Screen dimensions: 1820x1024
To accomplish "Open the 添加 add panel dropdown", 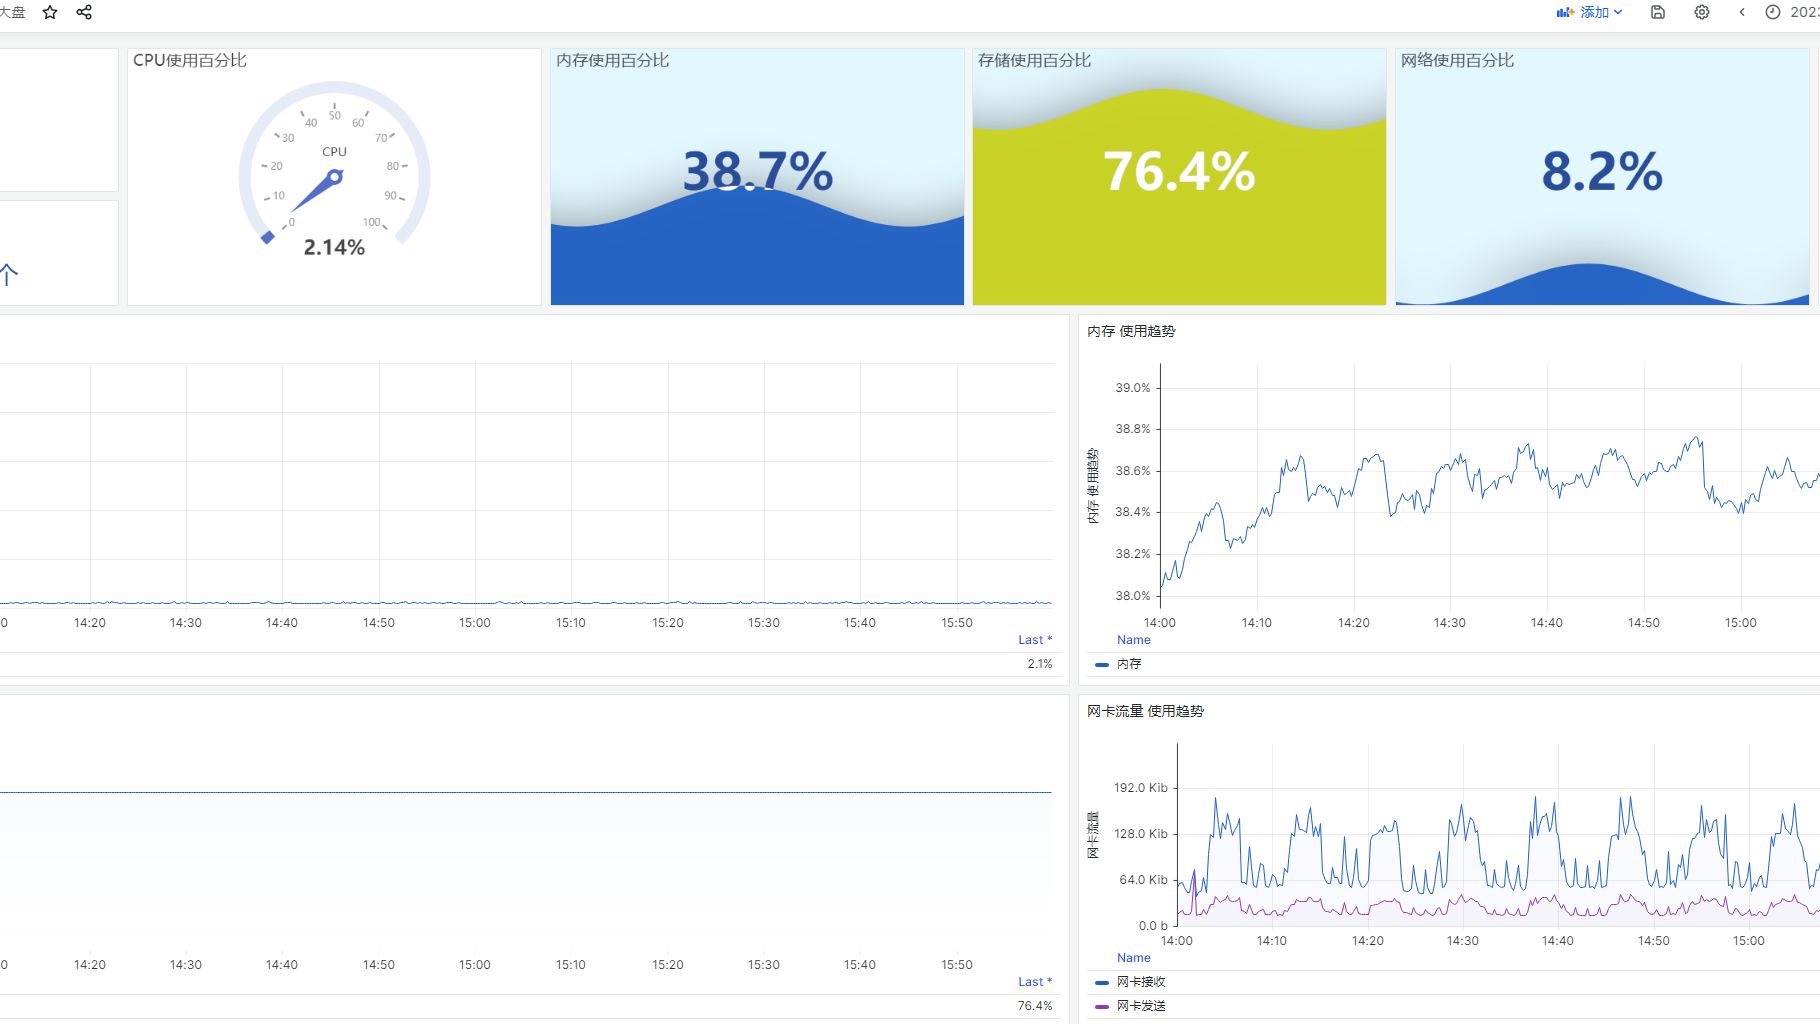I will [x=1590, y=12].
